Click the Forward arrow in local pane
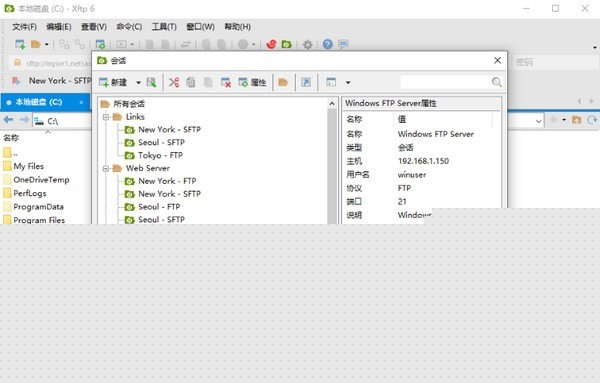600x383 pixels. click(x=24, y=120)
